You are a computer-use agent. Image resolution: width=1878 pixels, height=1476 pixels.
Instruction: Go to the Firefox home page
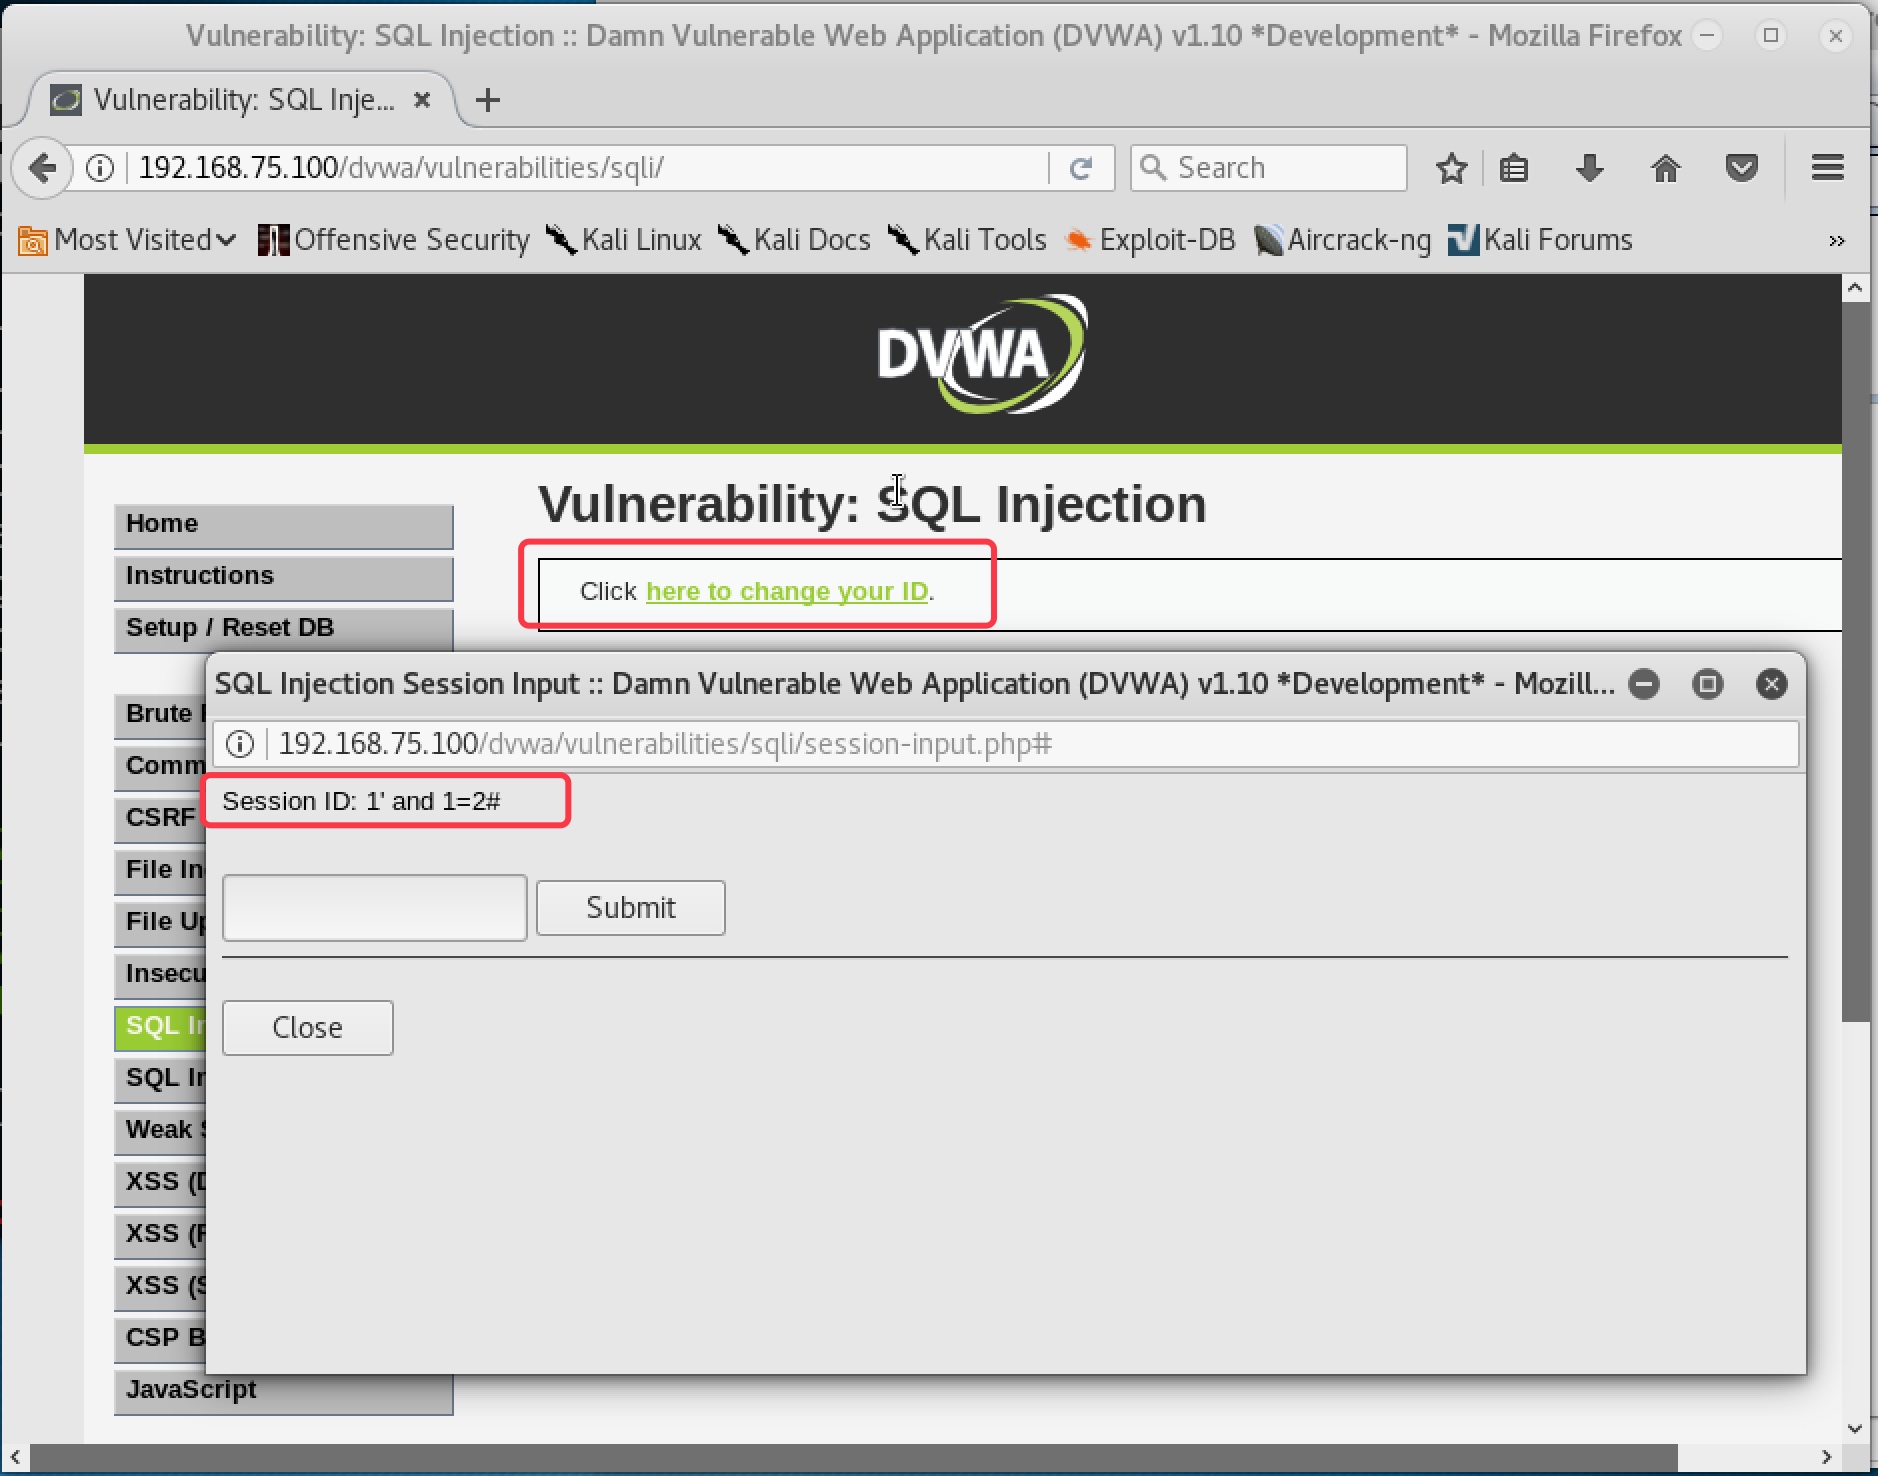[1665, 167]
